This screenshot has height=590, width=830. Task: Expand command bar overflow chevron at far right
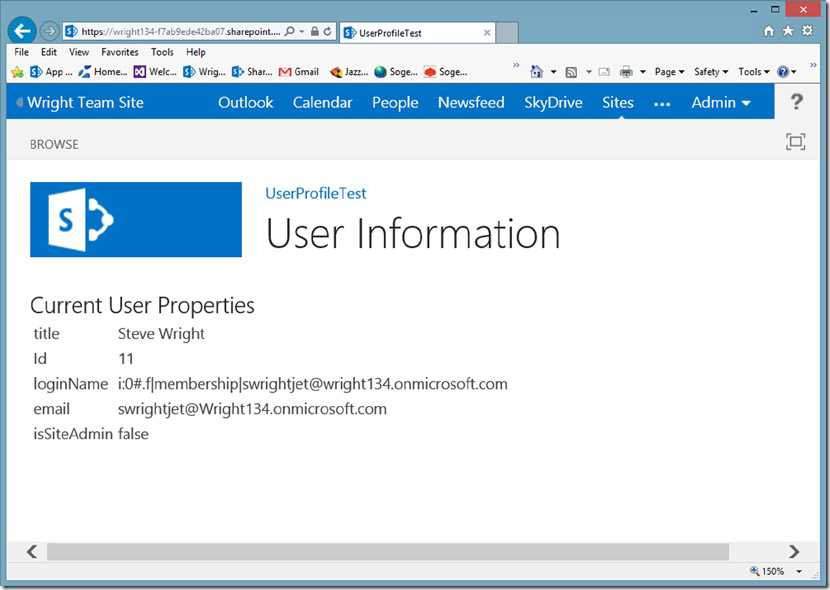(813, 65)
